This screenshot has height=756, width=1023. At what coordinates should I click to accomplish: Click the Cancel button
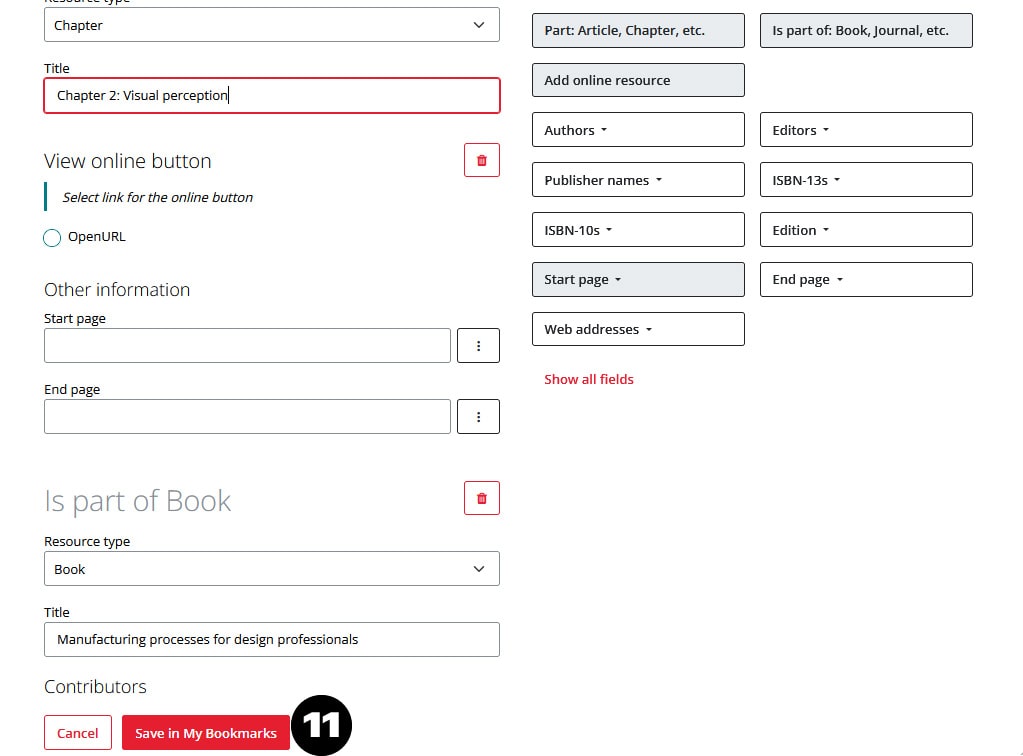pos(77,733)
